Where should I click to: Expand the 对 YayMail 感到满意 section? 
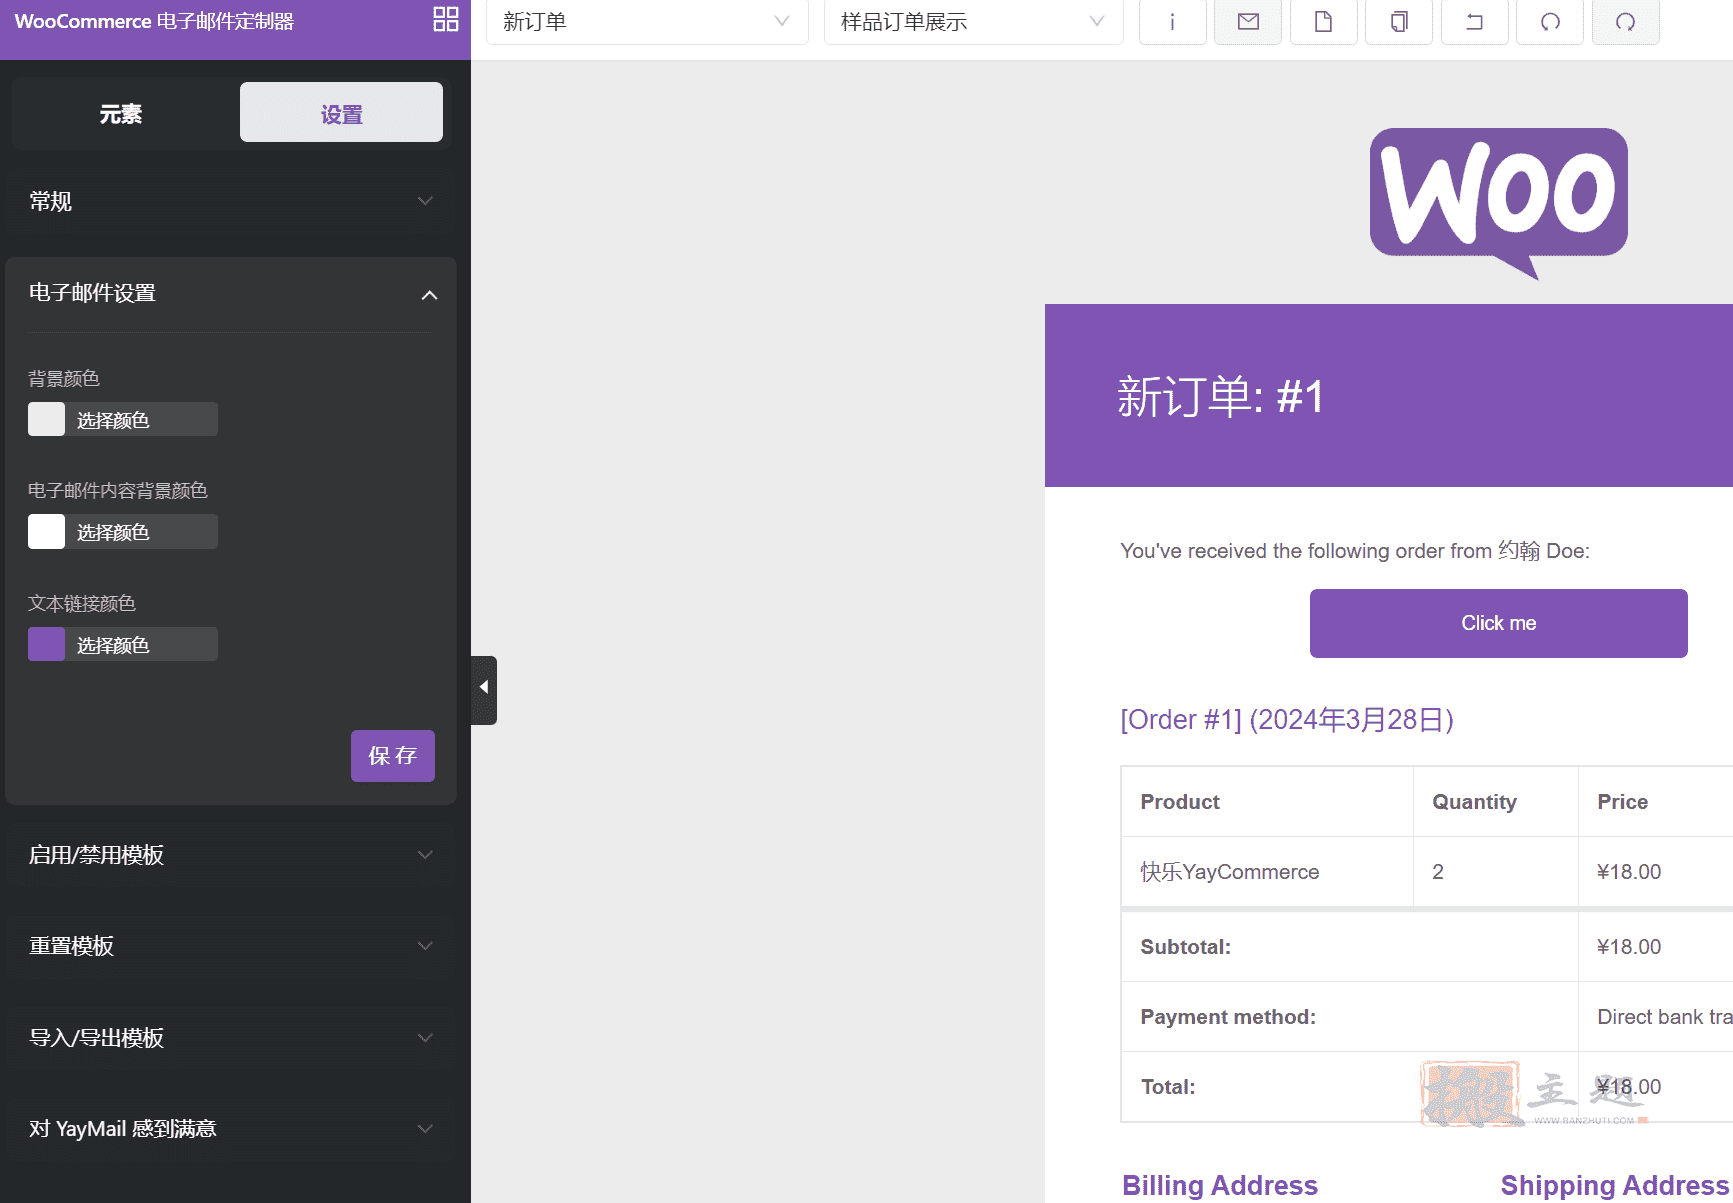[231, 1129]
